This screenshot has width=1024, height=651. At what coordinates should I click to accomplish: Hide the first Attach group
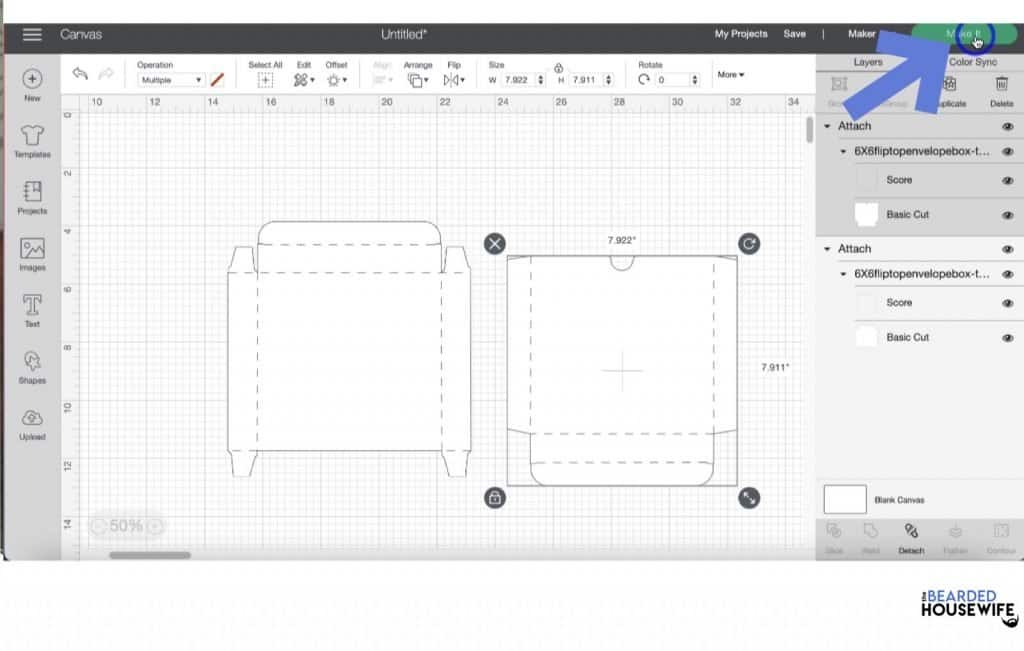(1007, 127)
